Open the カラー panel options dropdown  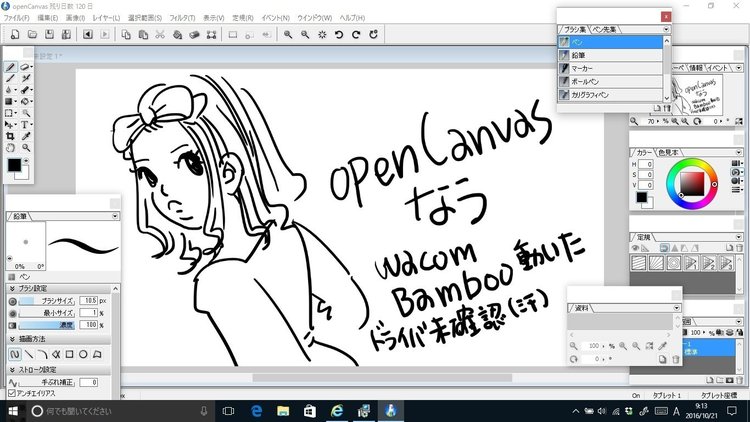coord(739,152)
